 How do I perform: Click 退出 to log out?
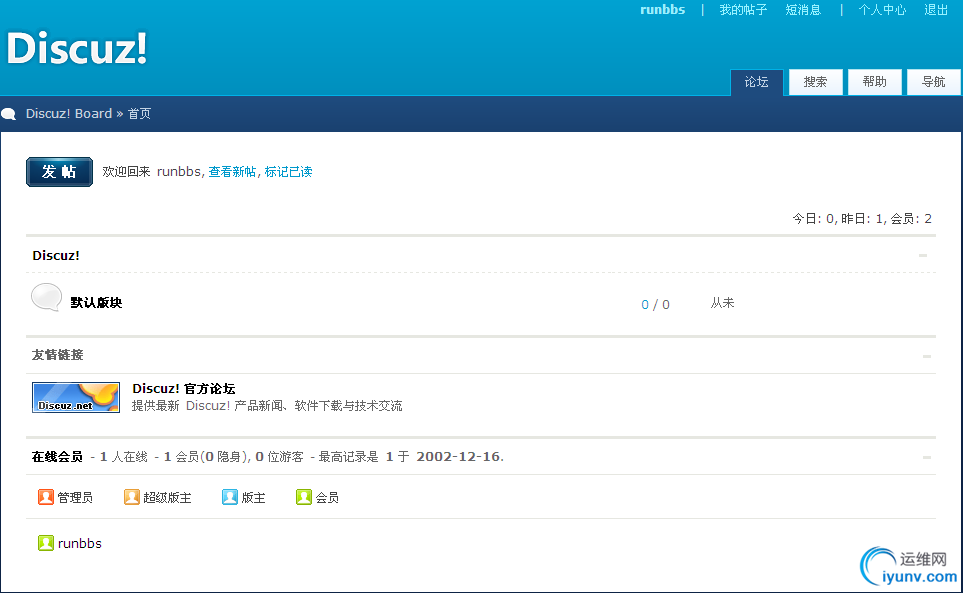point(936,10)
